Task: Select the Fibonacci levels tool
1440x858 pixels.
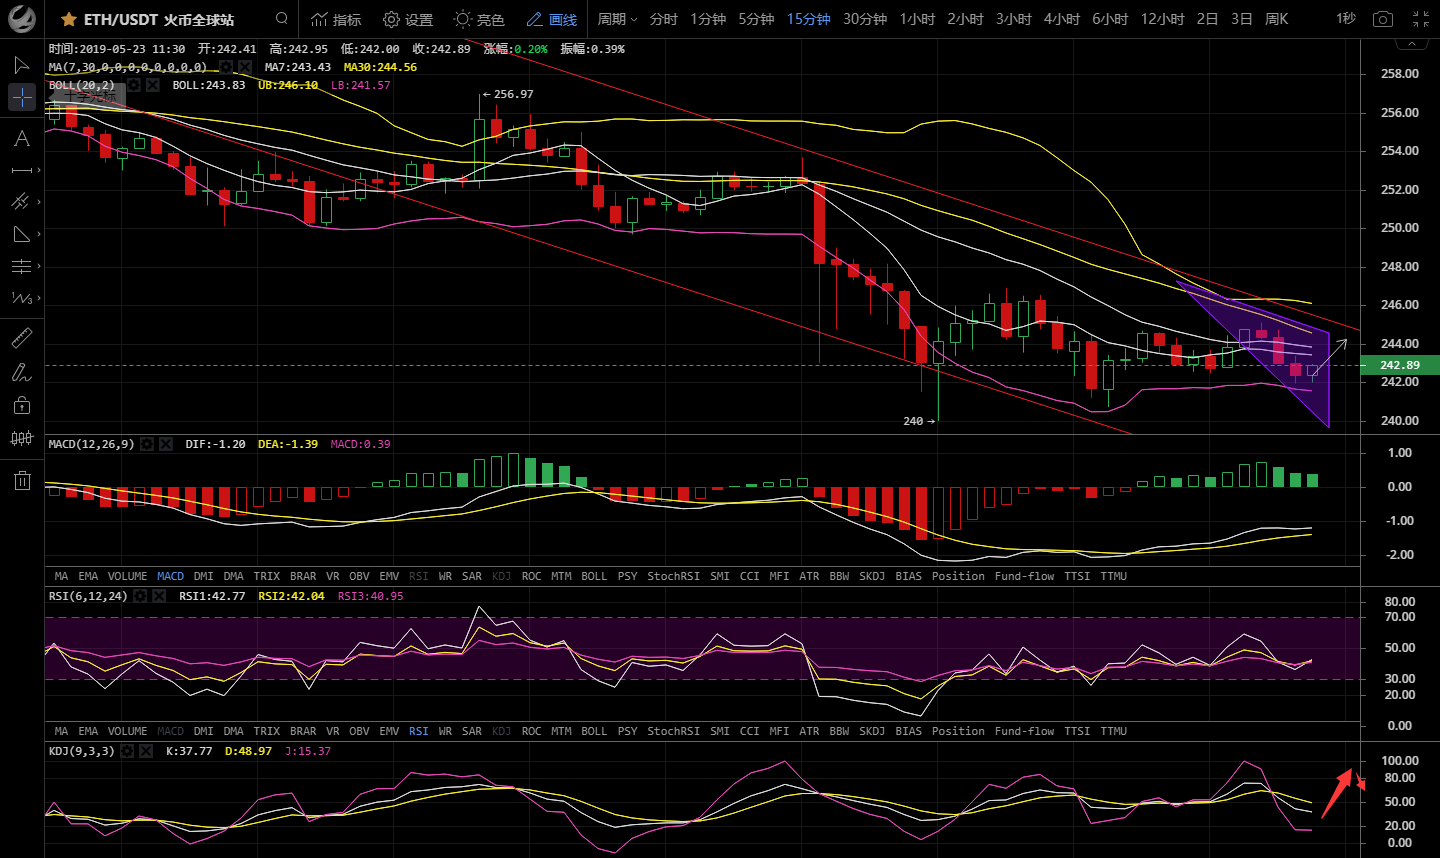Action: [x=21, y=266]
